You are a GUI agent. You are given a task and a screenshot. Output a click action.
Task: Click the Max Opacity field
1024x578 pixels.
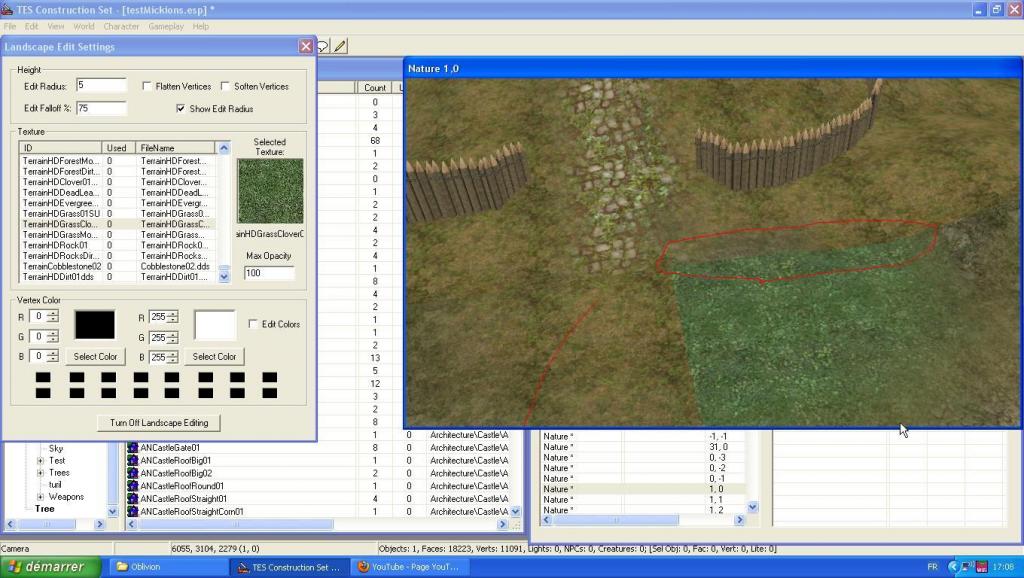tap(269, 273)
